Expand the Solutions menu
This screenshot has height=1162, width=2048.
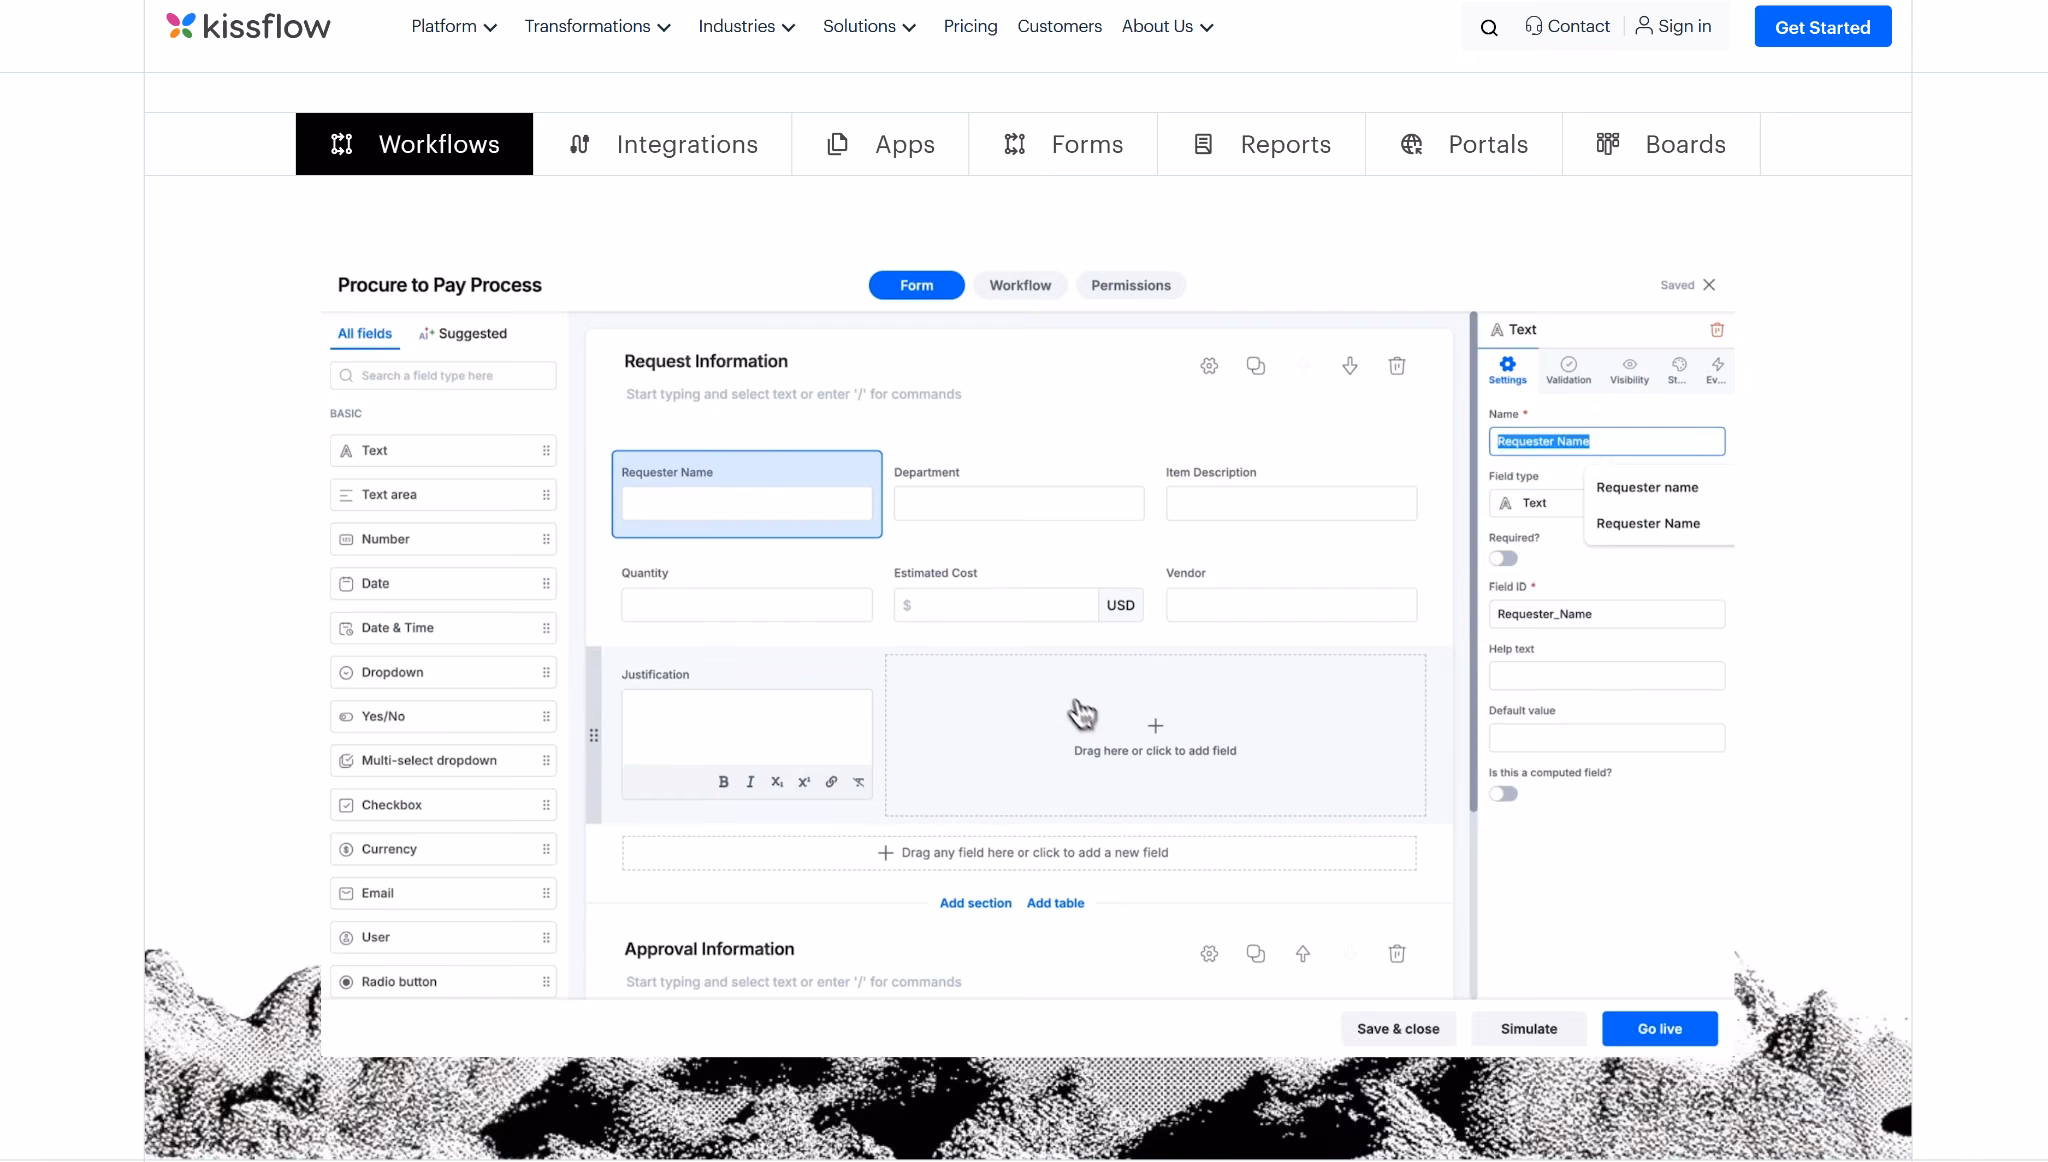(x=869, y=27)
